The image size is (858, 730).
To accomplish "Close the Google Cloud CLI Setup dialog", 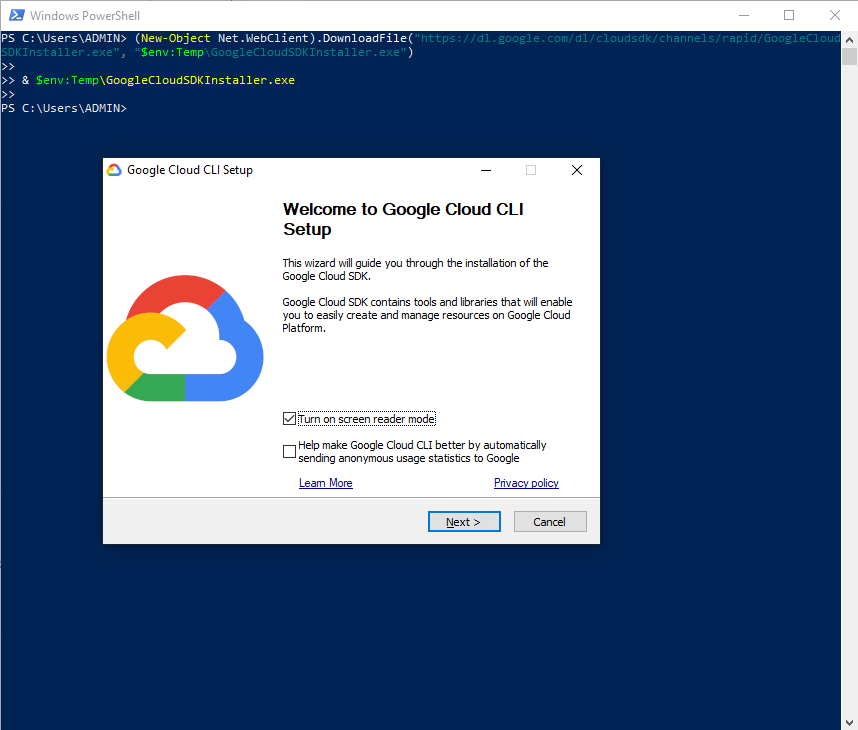I will [576, 170].
